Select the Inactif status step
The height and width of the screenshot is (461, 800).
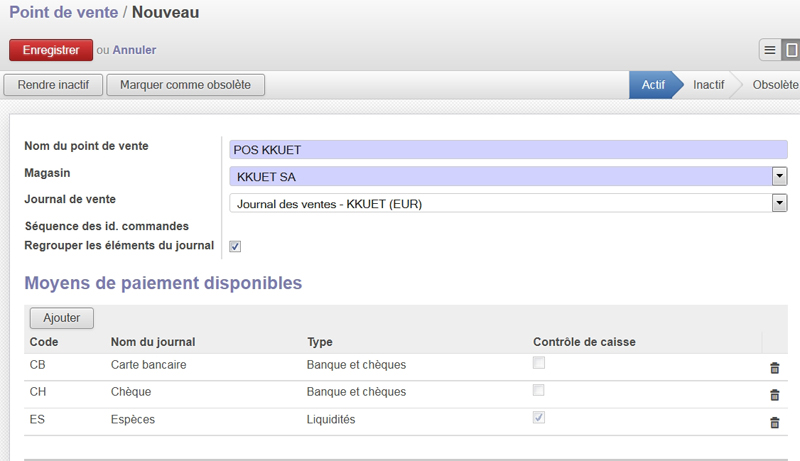(x=708, y=85)
